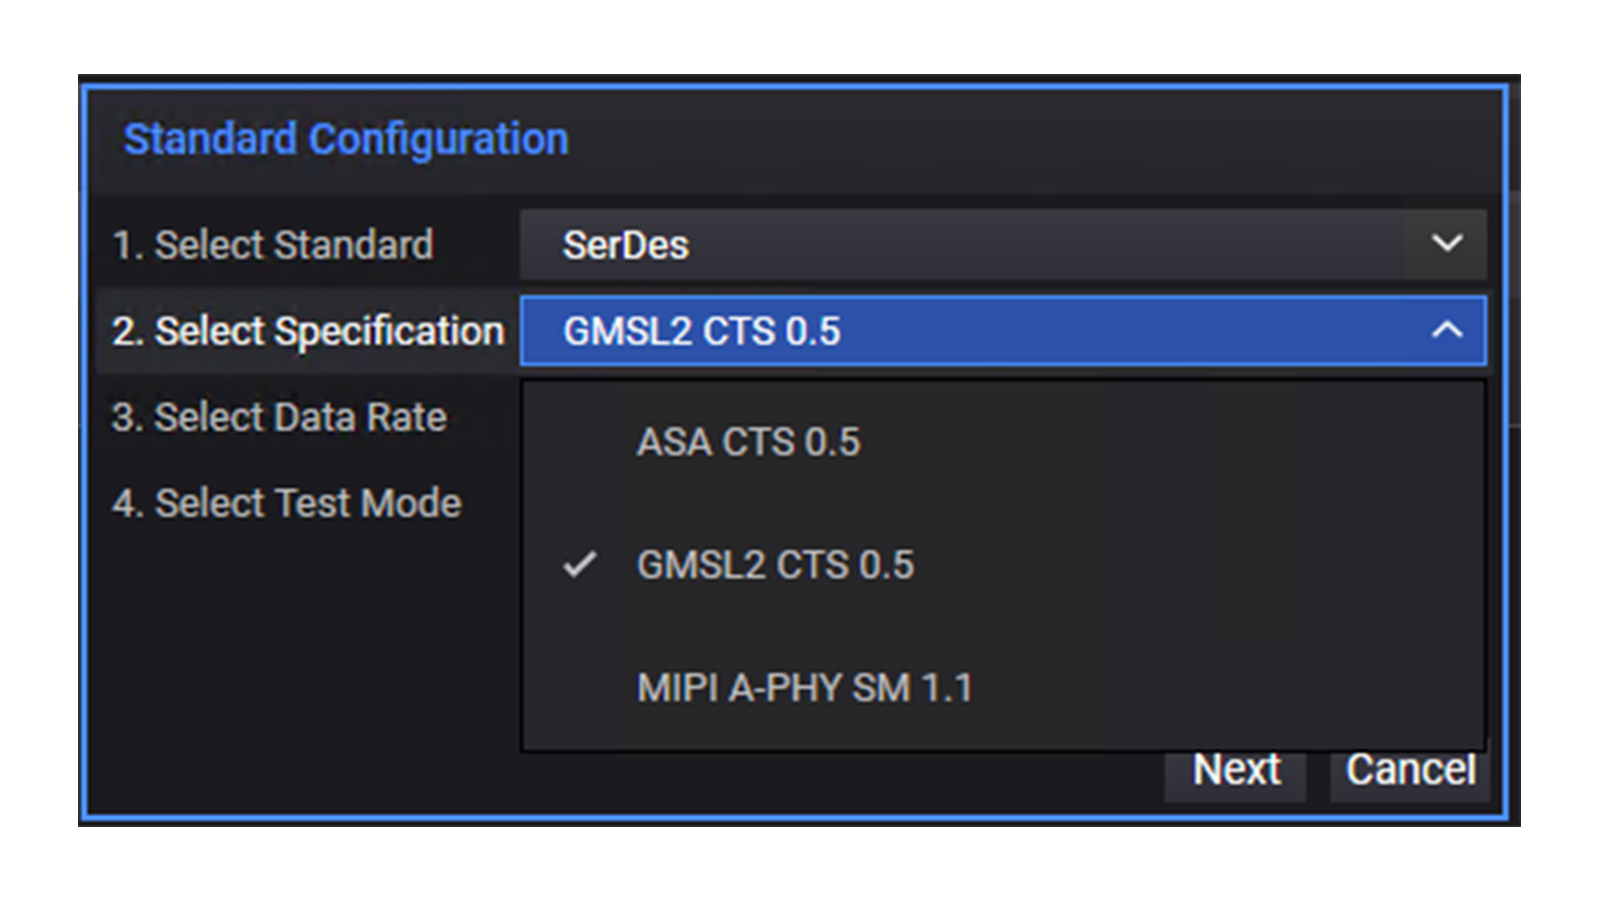
Task: Click the "4. Select Test Mode" step label
Action: click(x=287, y=503)
